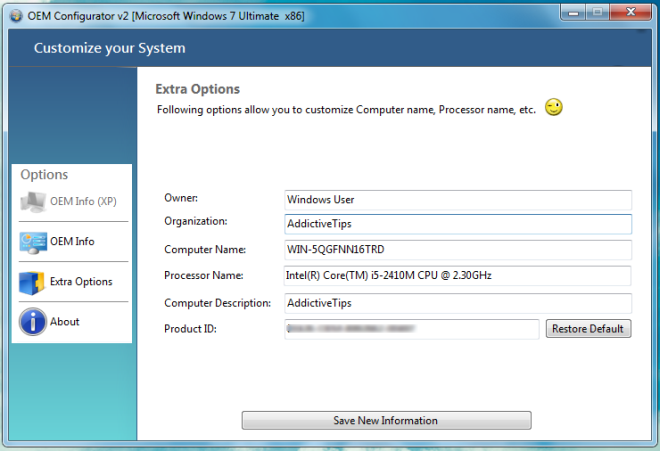This screenshot has height=451, width=660.
Task: Click the Extra Options blue box icon
Action: pos(32,283)
